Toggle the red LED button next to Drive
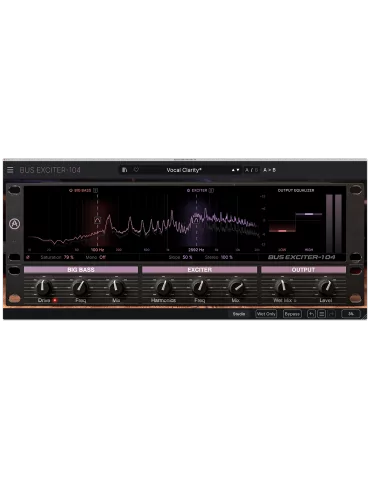This screenshot has height=480, width=370. point(55,300)
